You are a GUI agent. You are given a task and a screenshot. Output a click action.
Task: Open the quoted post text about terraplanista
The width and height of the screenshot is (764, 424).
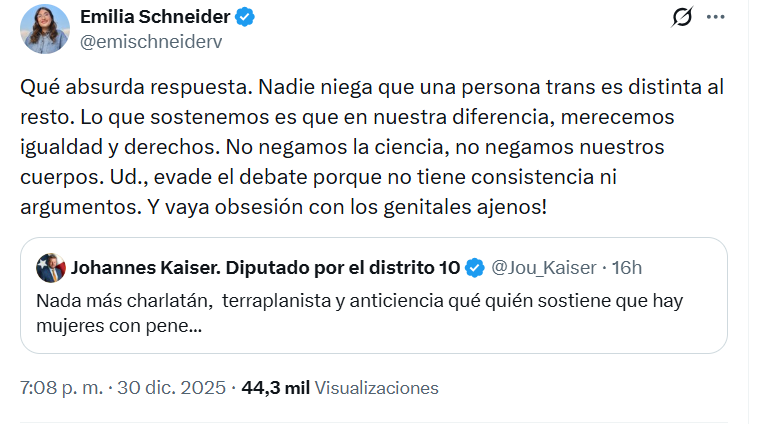[x=350, y=300]
